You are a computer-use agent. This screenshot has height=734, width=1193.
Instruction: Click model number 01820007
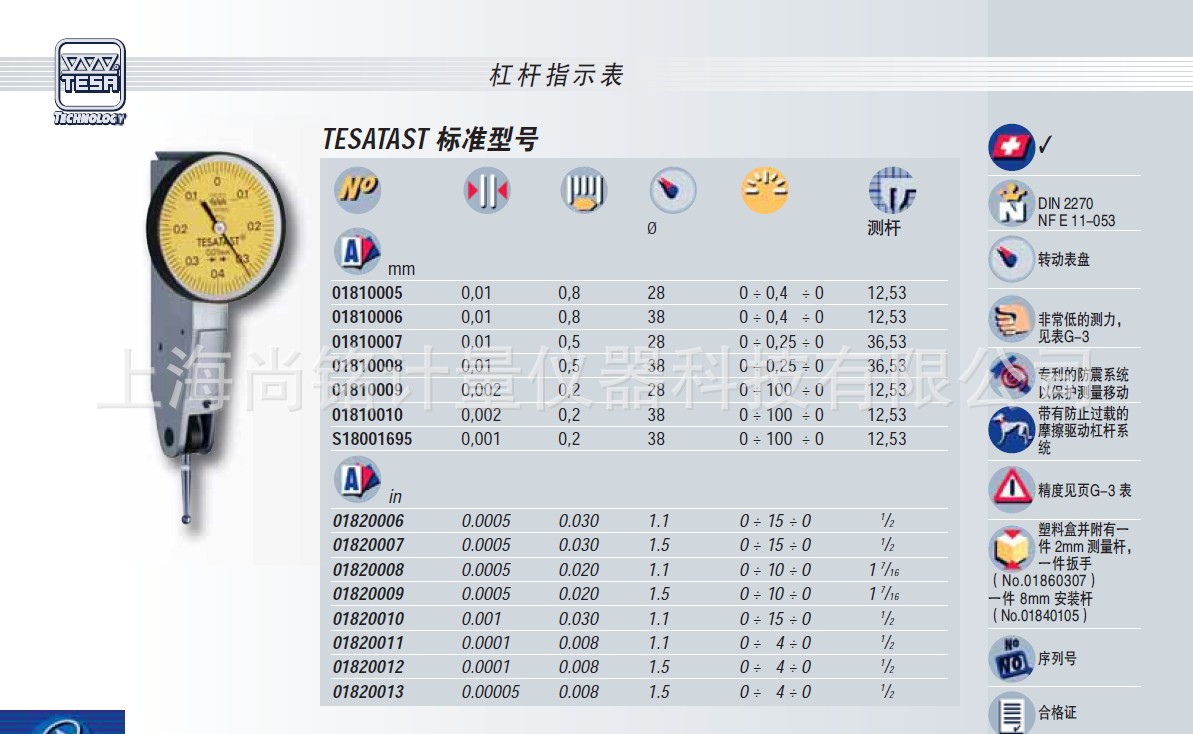[x=368, y=545]
